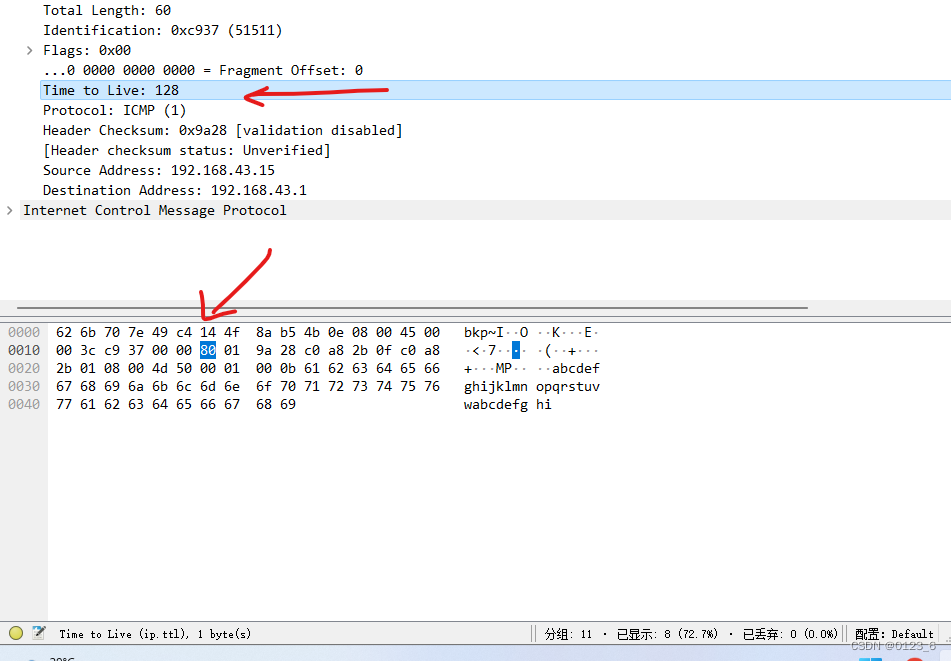Select Source Address: 192.168.43.15 row
The width and height of the screenshot is (951, 661).
(158, 170)
